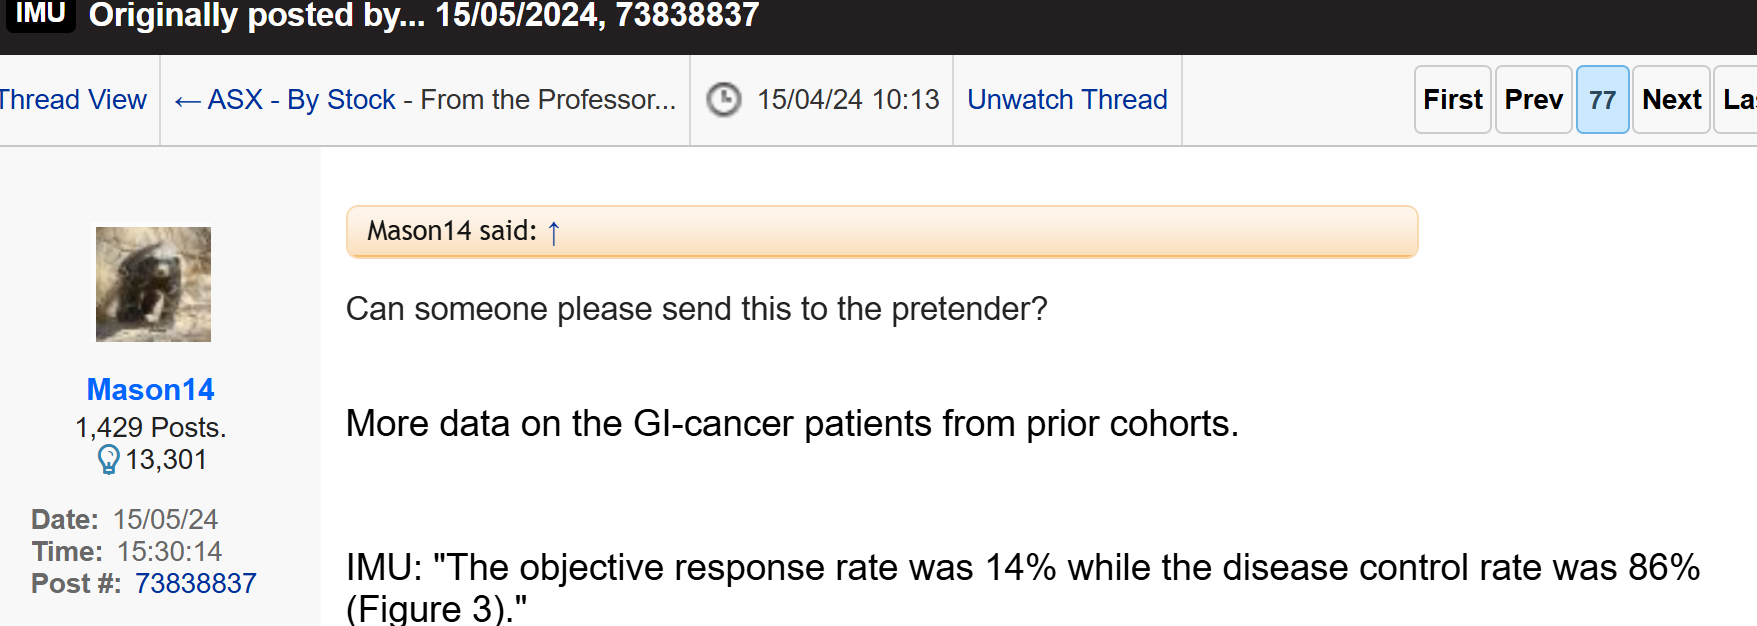Screen dimensions: 1757x626
Task: Open Mason14's avatar image
Action: pos(153,284)
